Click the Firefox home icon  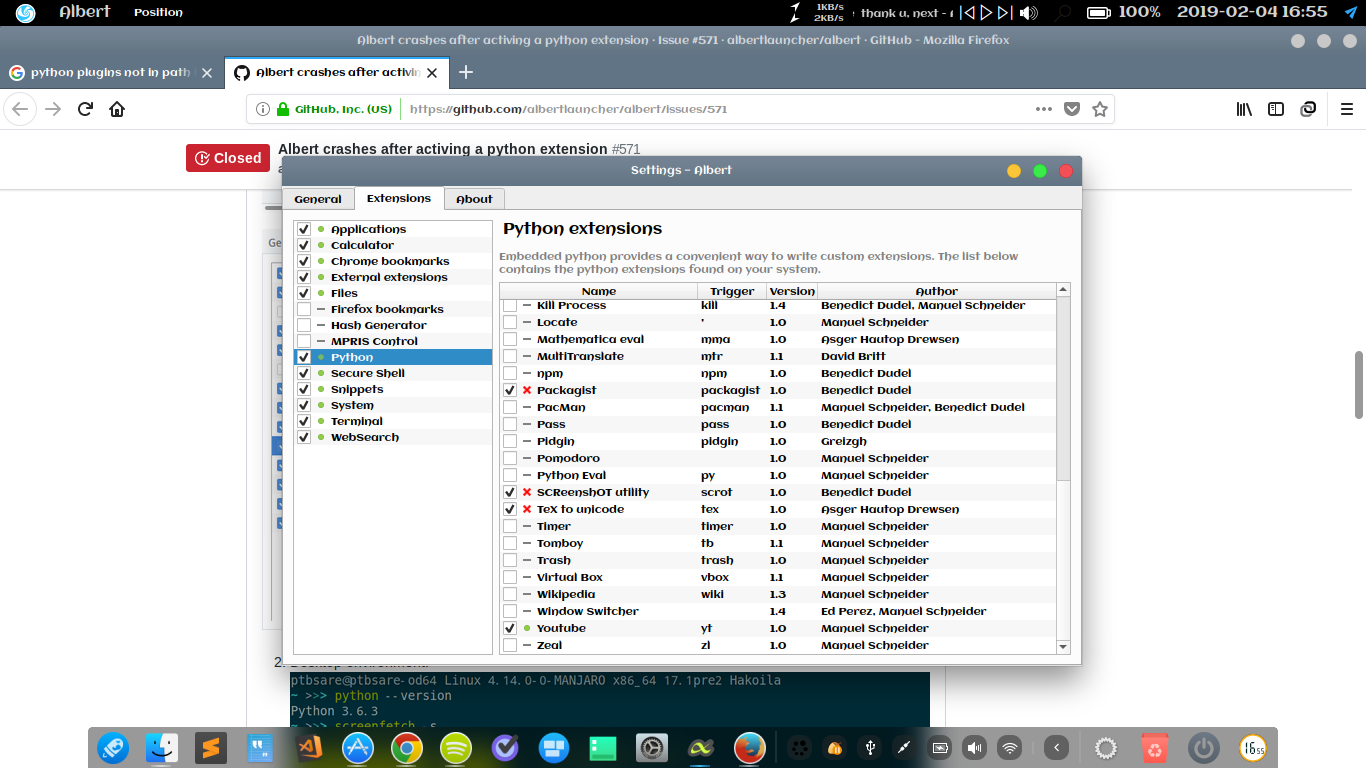[x=115, y=109]
